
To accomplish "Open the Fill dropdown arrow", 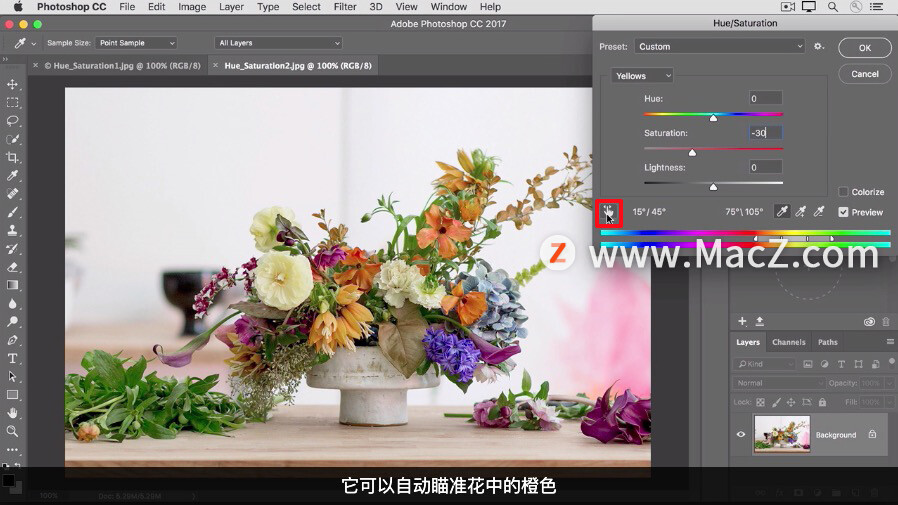I will (x=889, y=403).
